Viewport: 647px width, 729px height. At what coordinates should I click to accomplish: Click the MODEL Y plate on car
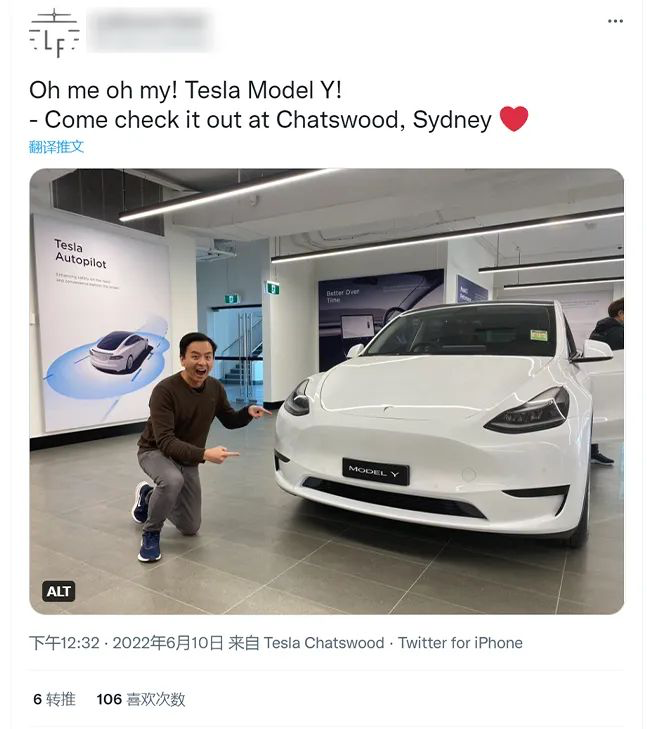375,471
